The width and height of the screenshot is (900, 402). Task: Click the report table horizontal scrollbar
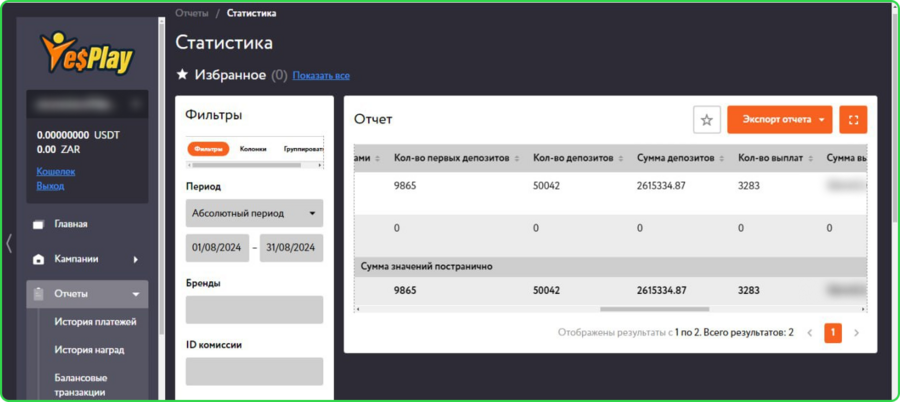pos(654,309)
